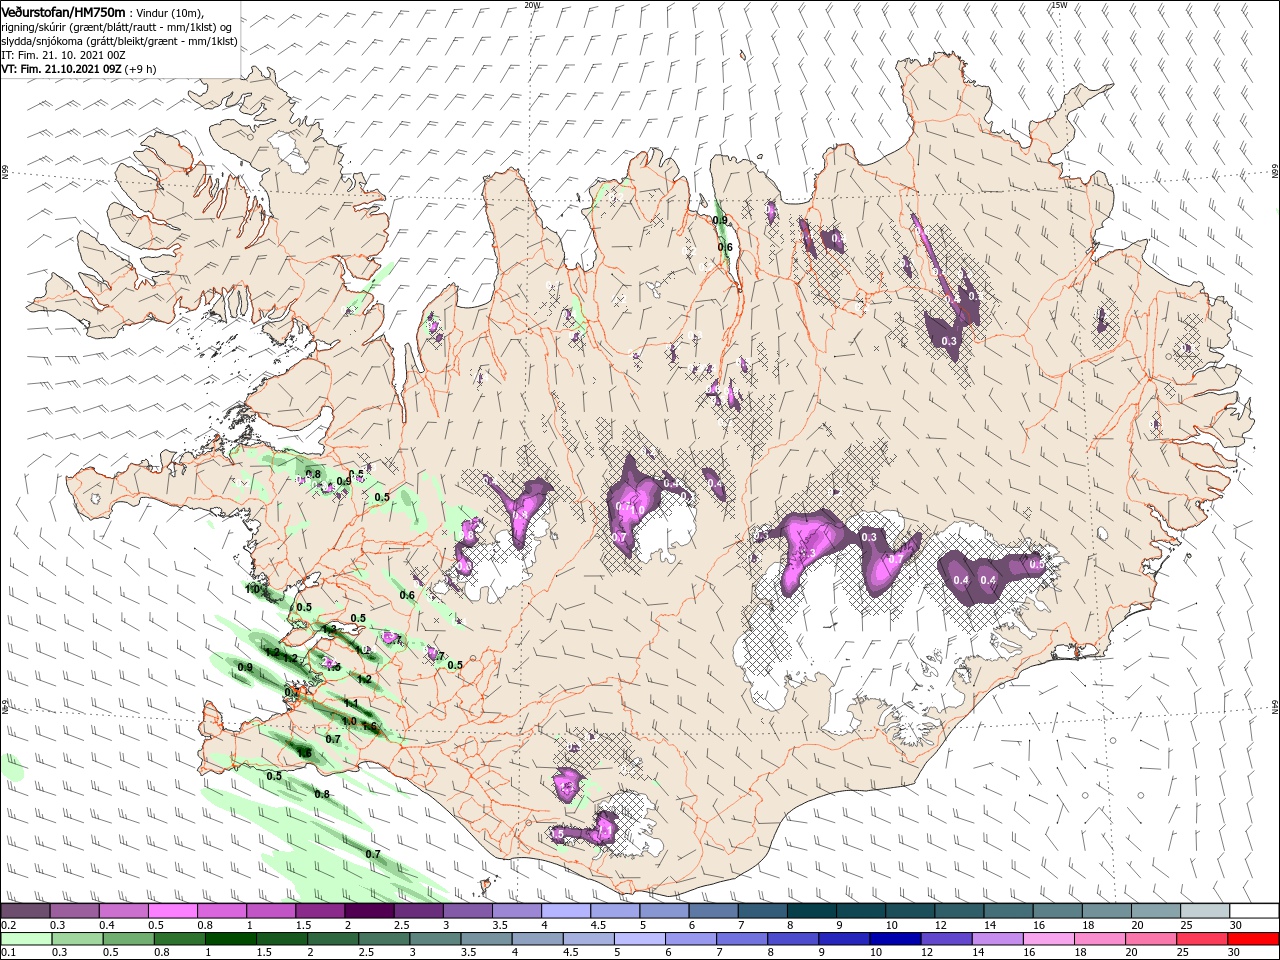This screenshot has width=1280, height=960.
Task: Click the 'Vindur (10m),' header text
Action: click(170, 12)
